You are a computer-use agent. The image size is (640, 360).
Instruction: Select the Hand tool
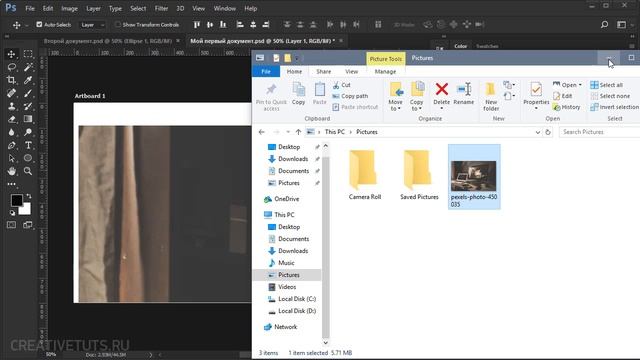(11, 171)
